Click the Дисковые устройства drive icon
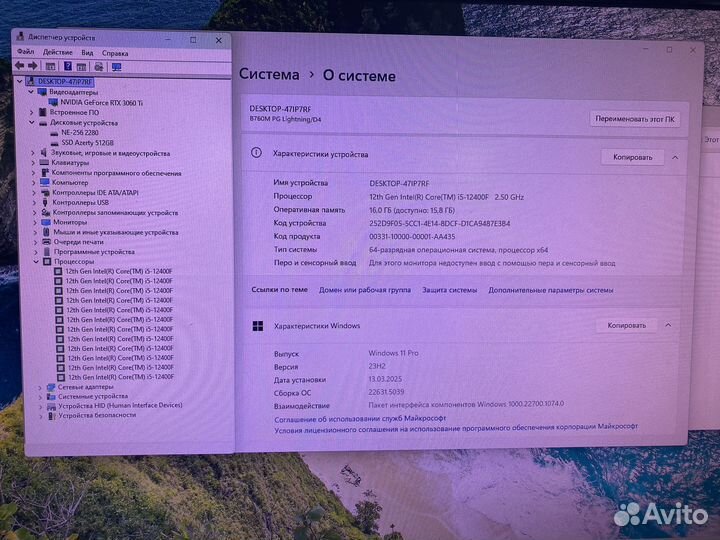The height and width of the screenshot is (540, 720). (x=43, y=123)
